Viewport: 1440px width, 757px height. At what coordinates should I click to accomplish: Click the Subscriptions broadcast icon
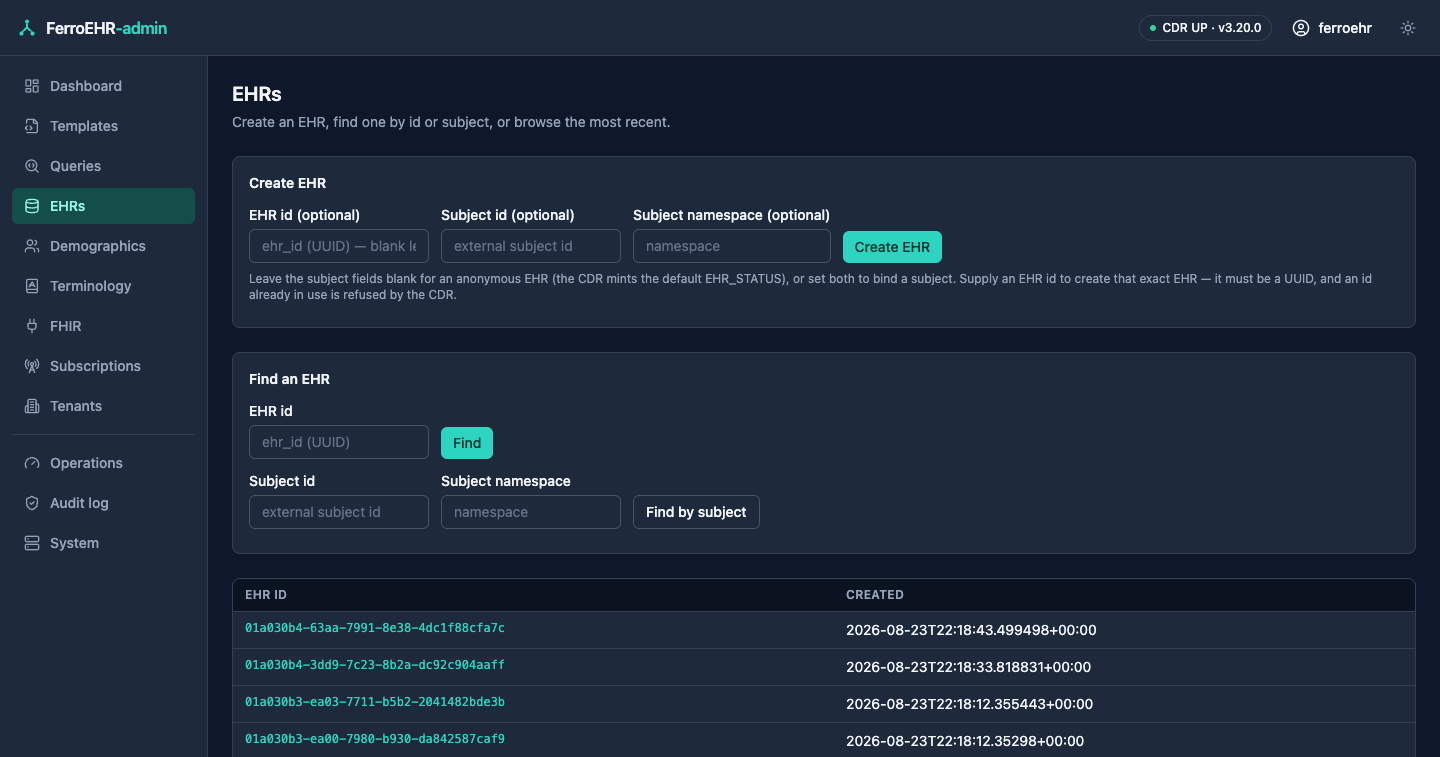pyautogui.click(x=32, y=366)
